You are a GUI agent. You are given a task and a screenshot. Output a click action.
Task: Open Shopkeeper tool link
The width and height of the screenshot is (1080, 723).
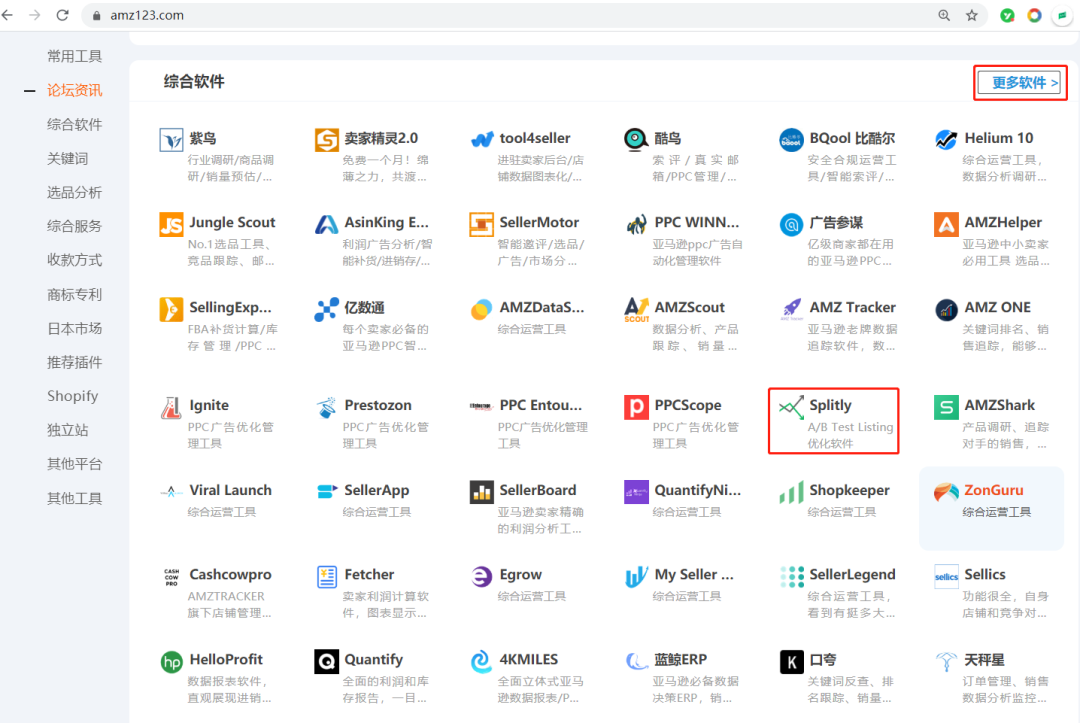coord(849,490)
